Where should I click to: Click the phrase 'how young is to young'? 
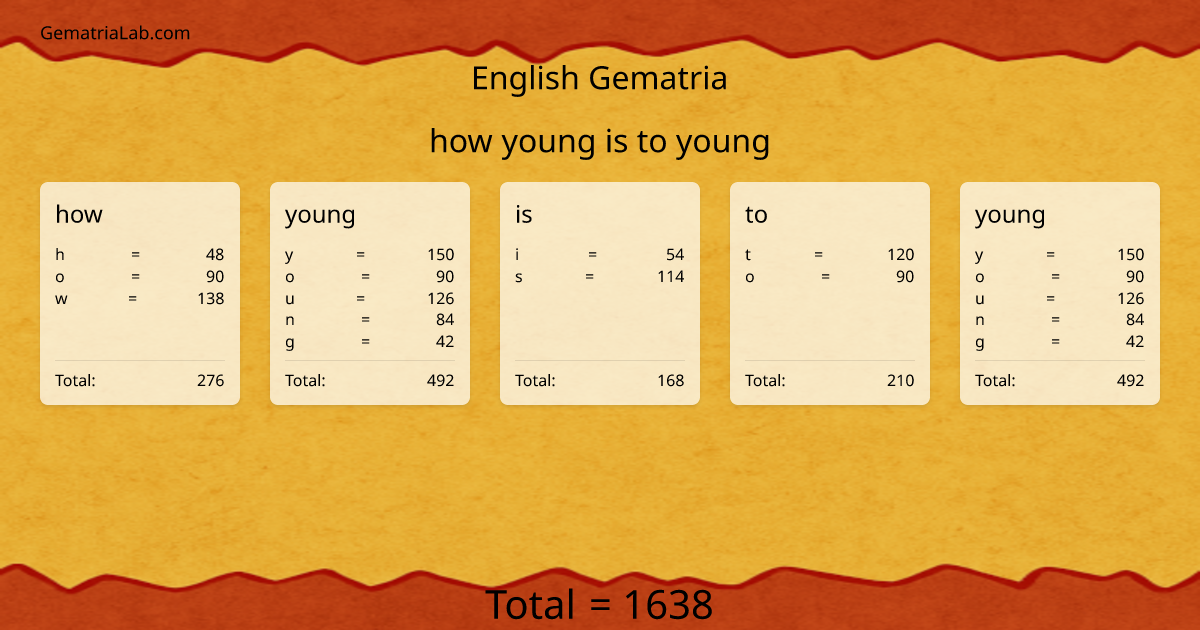click(599, 142)
